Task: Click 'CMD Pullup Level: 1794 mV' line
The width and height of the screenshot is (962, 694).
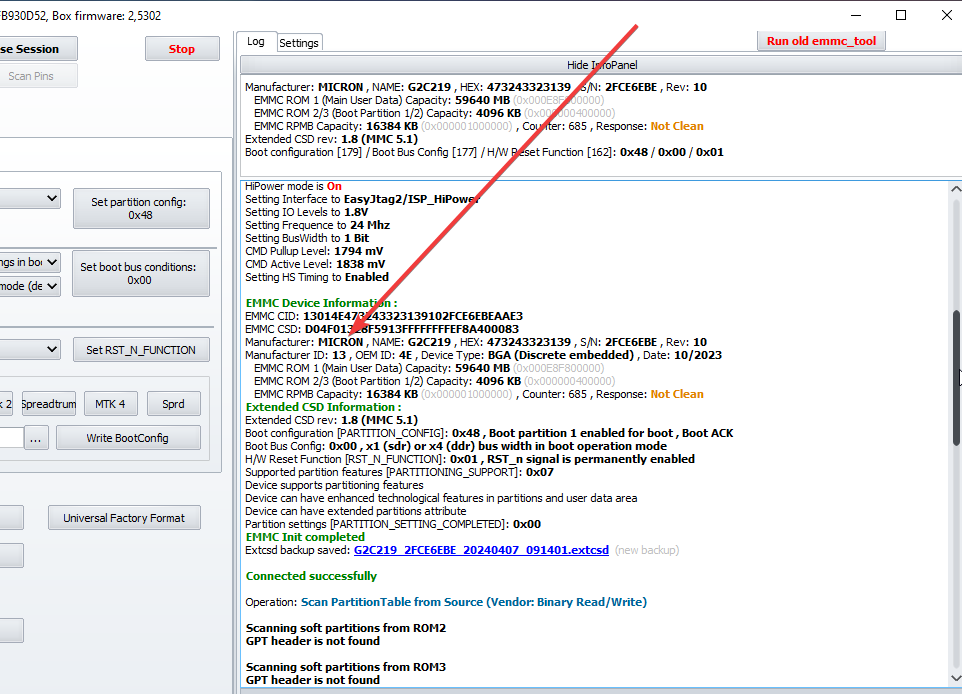Action: coord(314,251)
